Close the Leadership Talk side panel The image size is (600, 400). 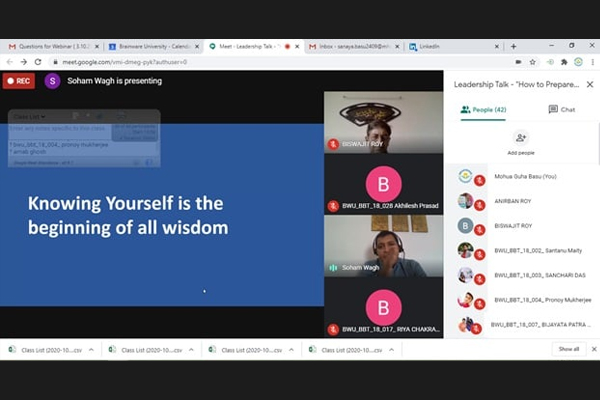pos(589,85)
